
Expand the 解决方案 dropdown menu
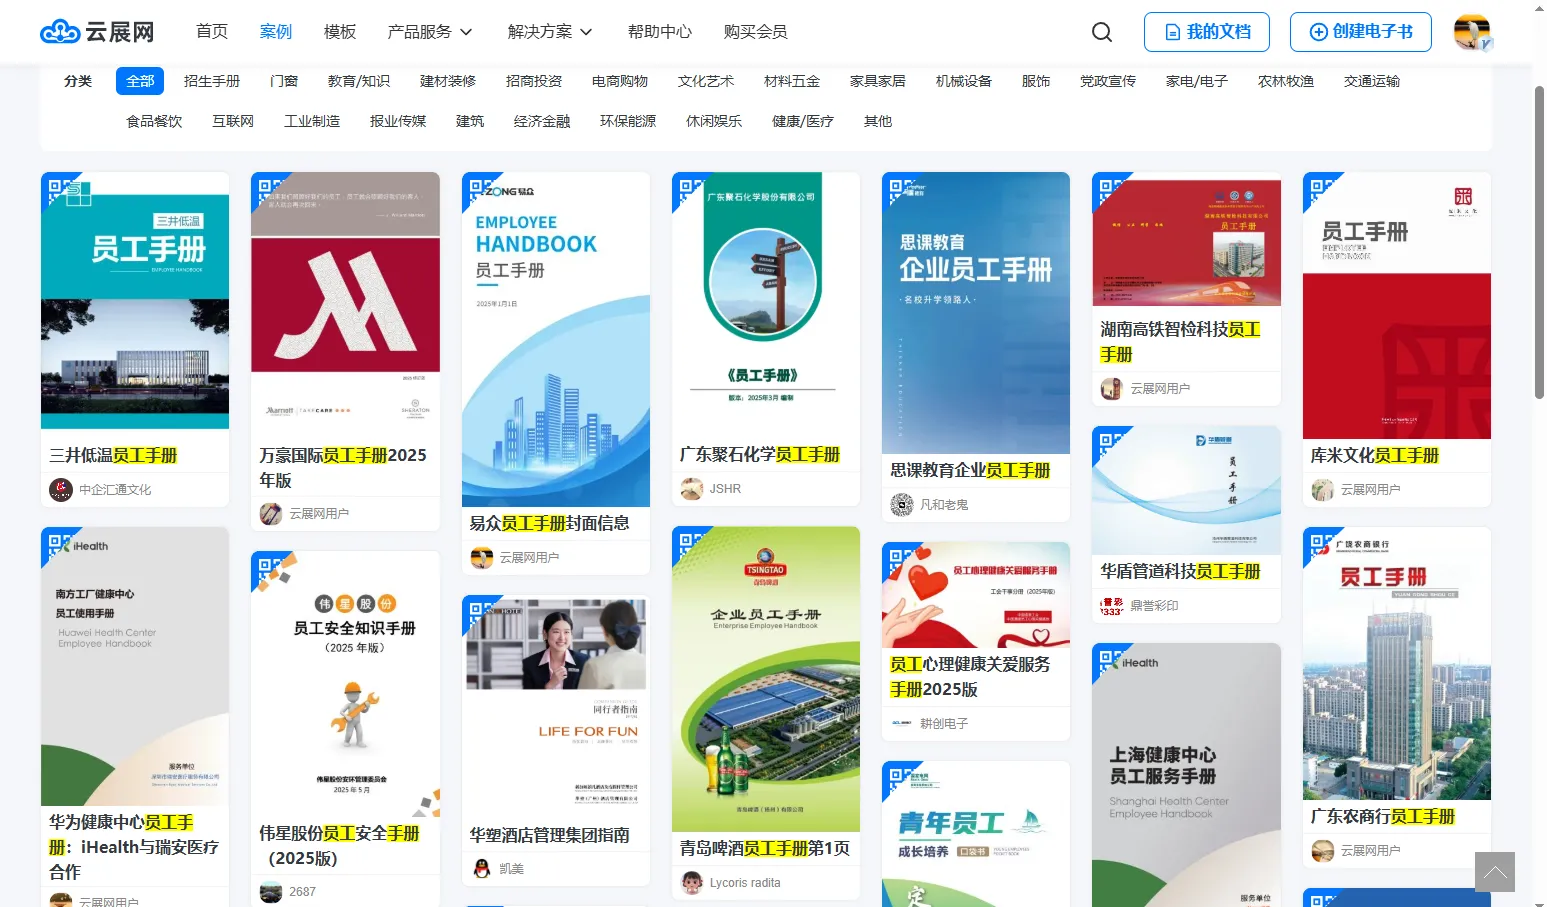[550, 32]
